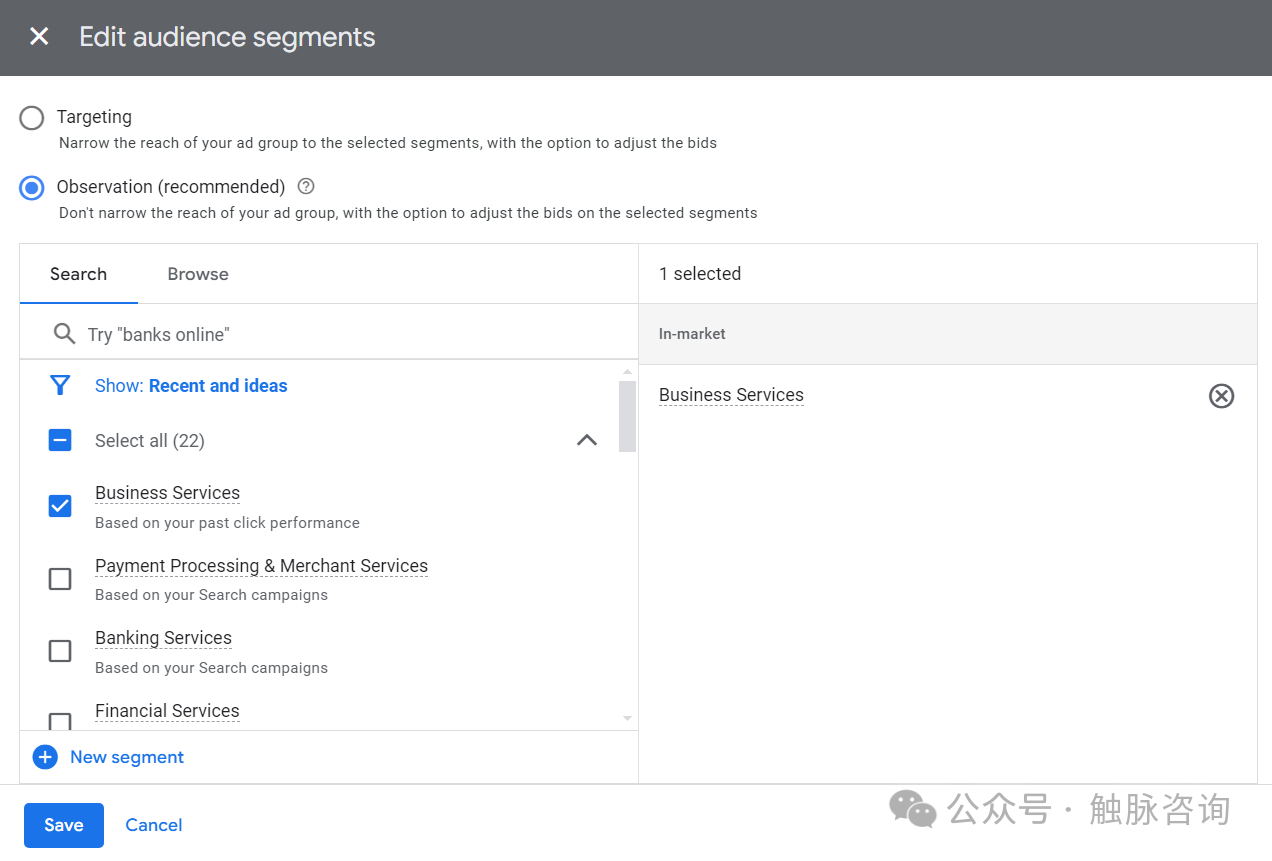Viewport: 1272px width, 861px height.
Task: Click the plus icon for New segment
Action: (x=45, y=757)
